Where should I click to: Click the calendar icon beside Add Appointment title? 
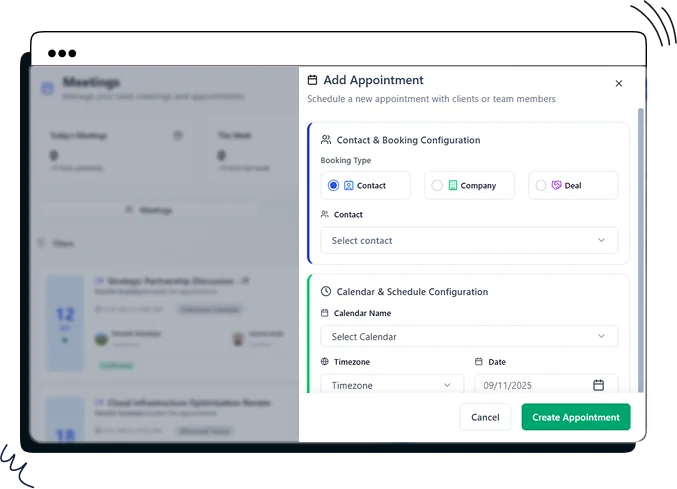tap(313, 80)
